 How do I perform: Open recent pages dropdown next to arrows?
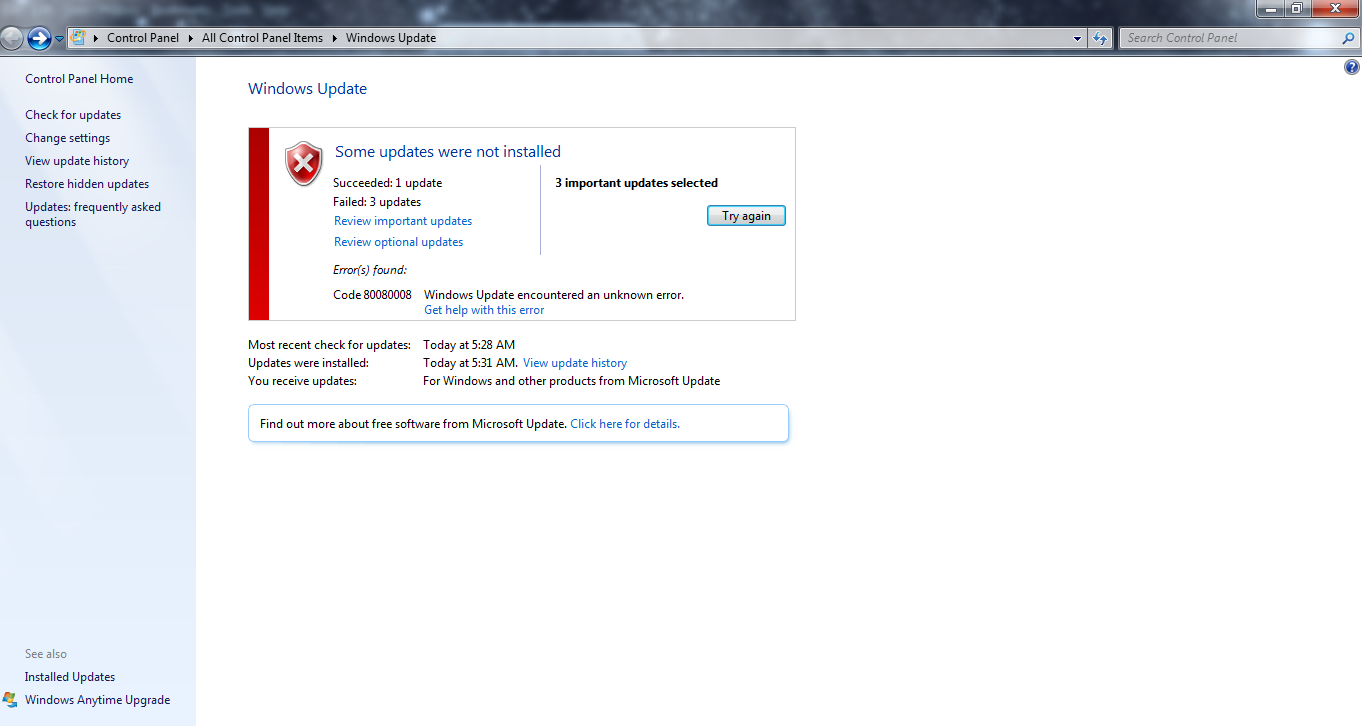(59, 38)
